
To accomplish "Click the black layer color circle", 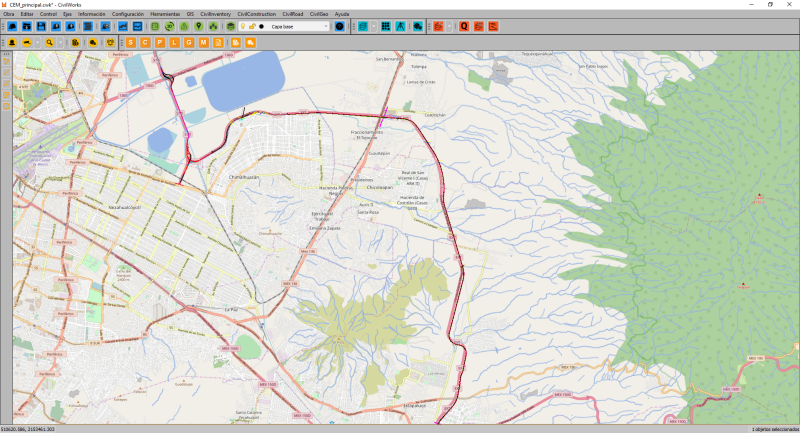I will 261,26.
